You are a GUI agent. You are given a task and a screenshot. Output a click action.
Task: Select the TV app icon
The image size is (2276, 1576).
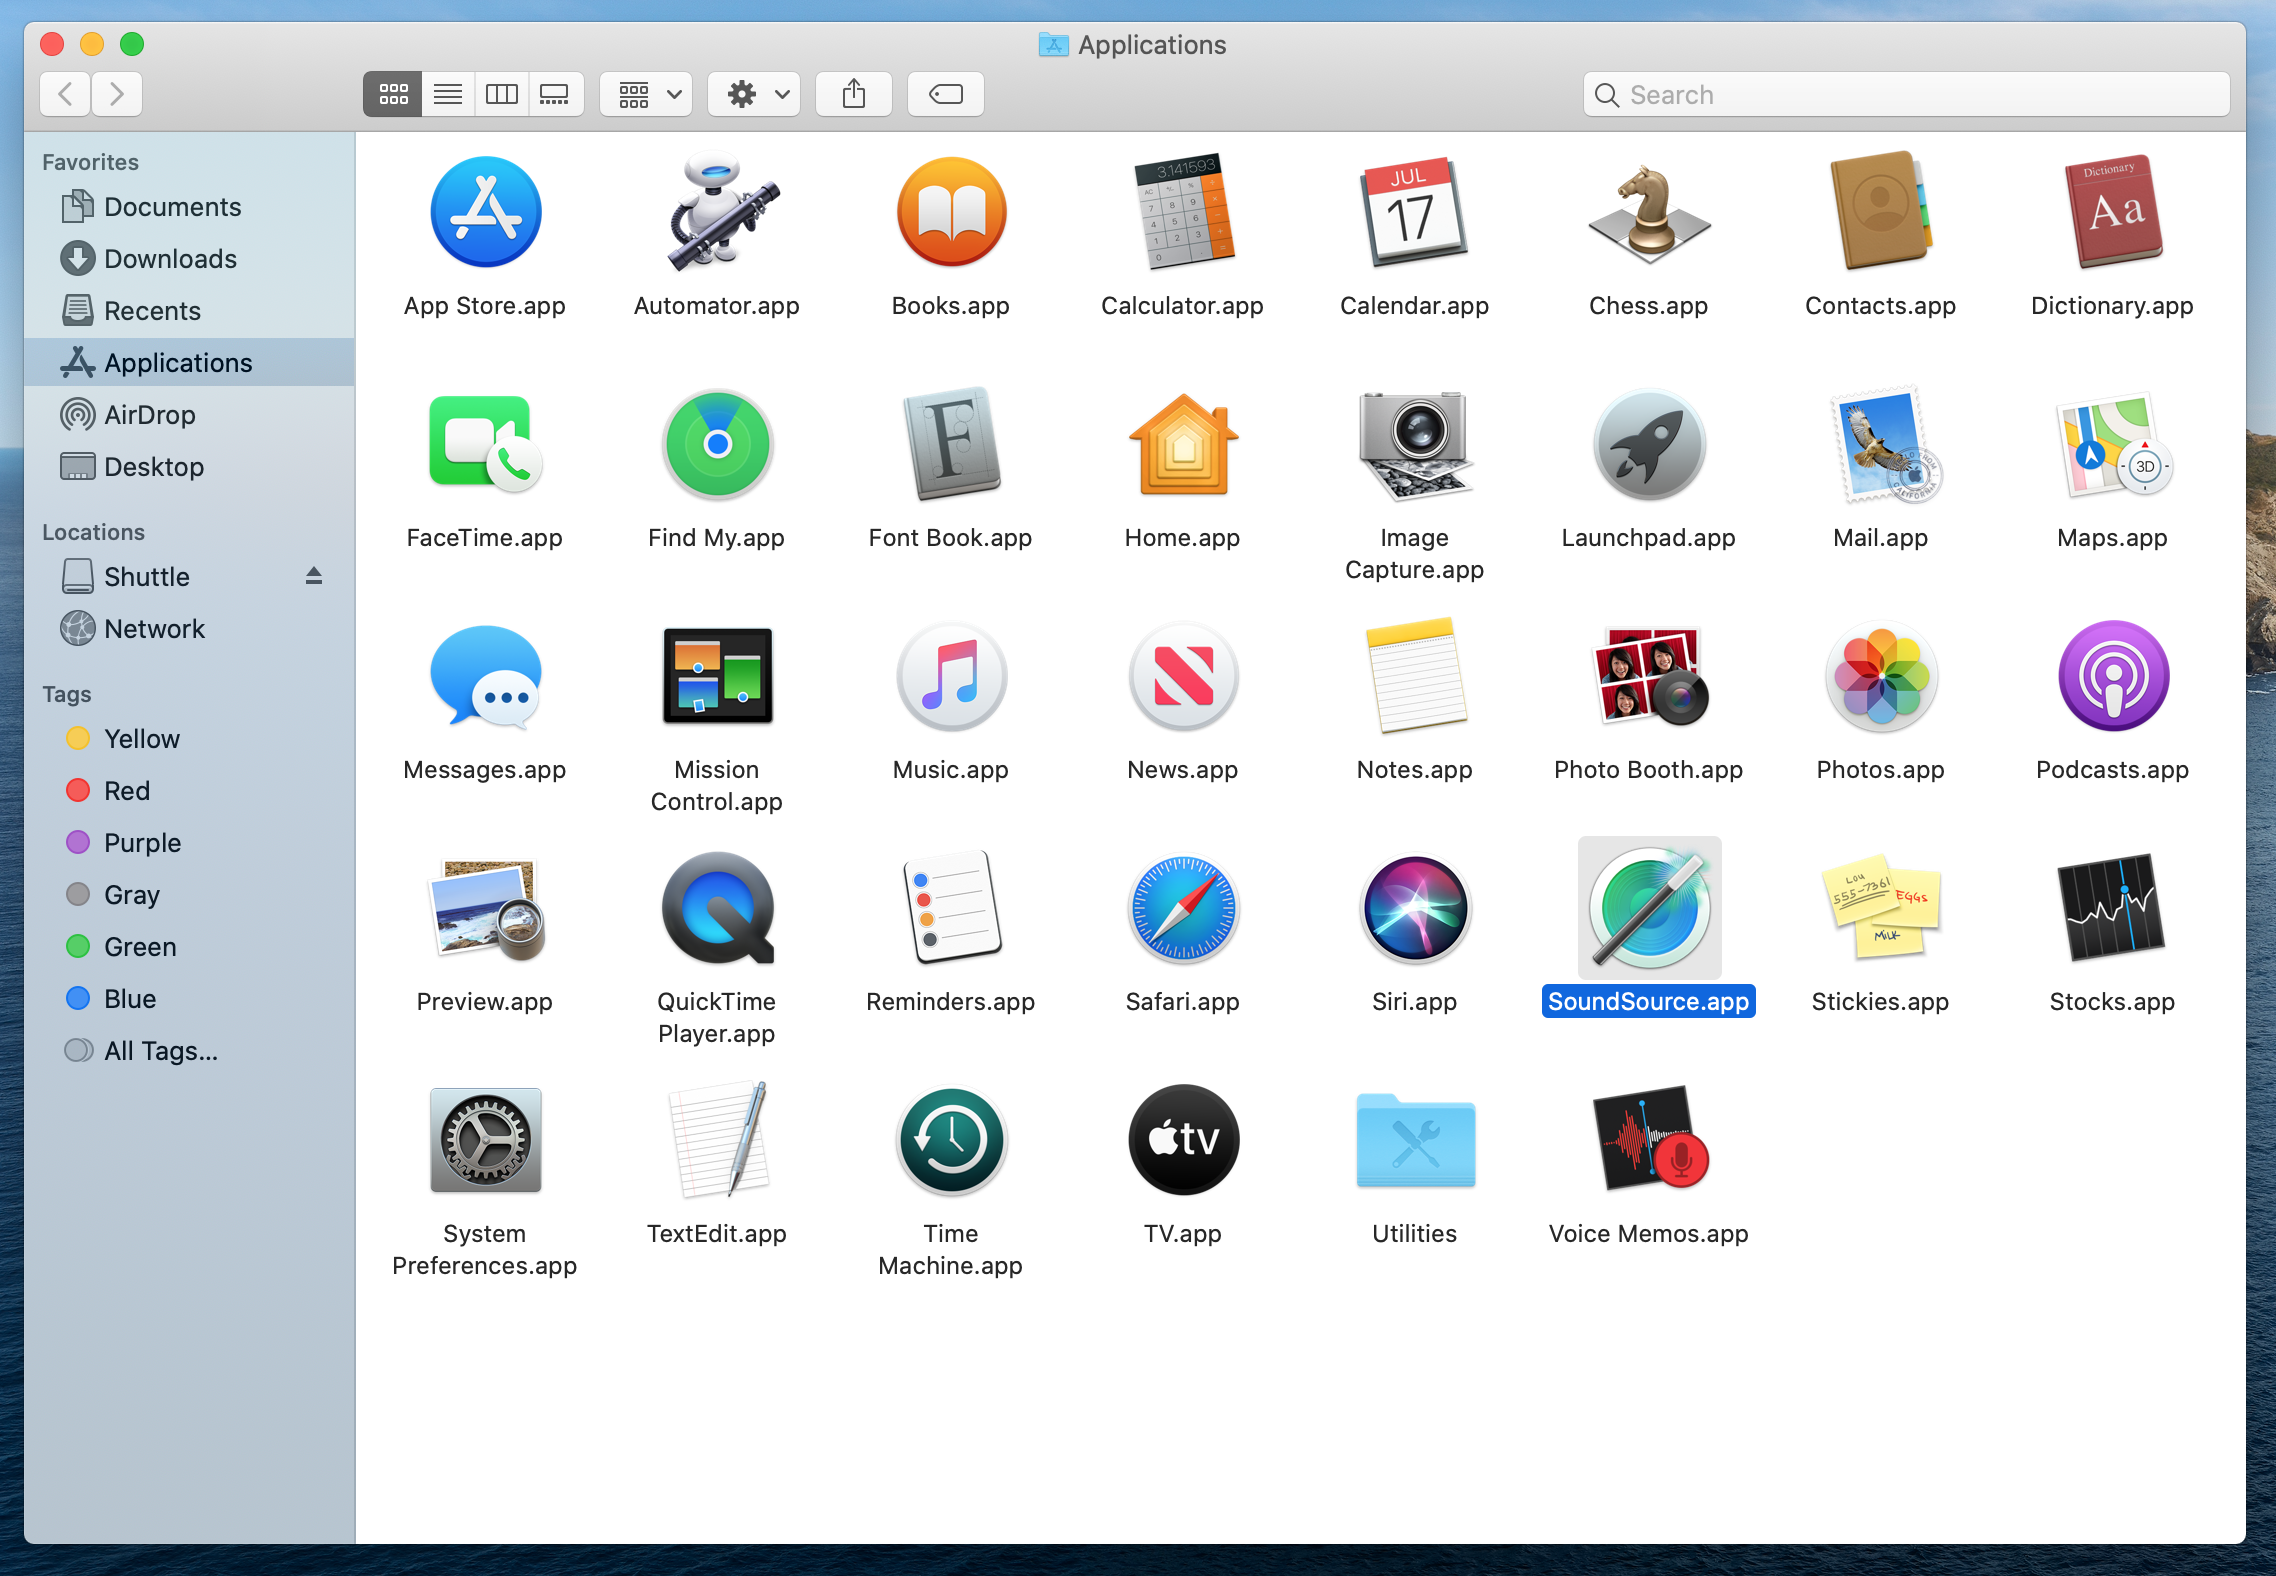pos(1183,1140)
